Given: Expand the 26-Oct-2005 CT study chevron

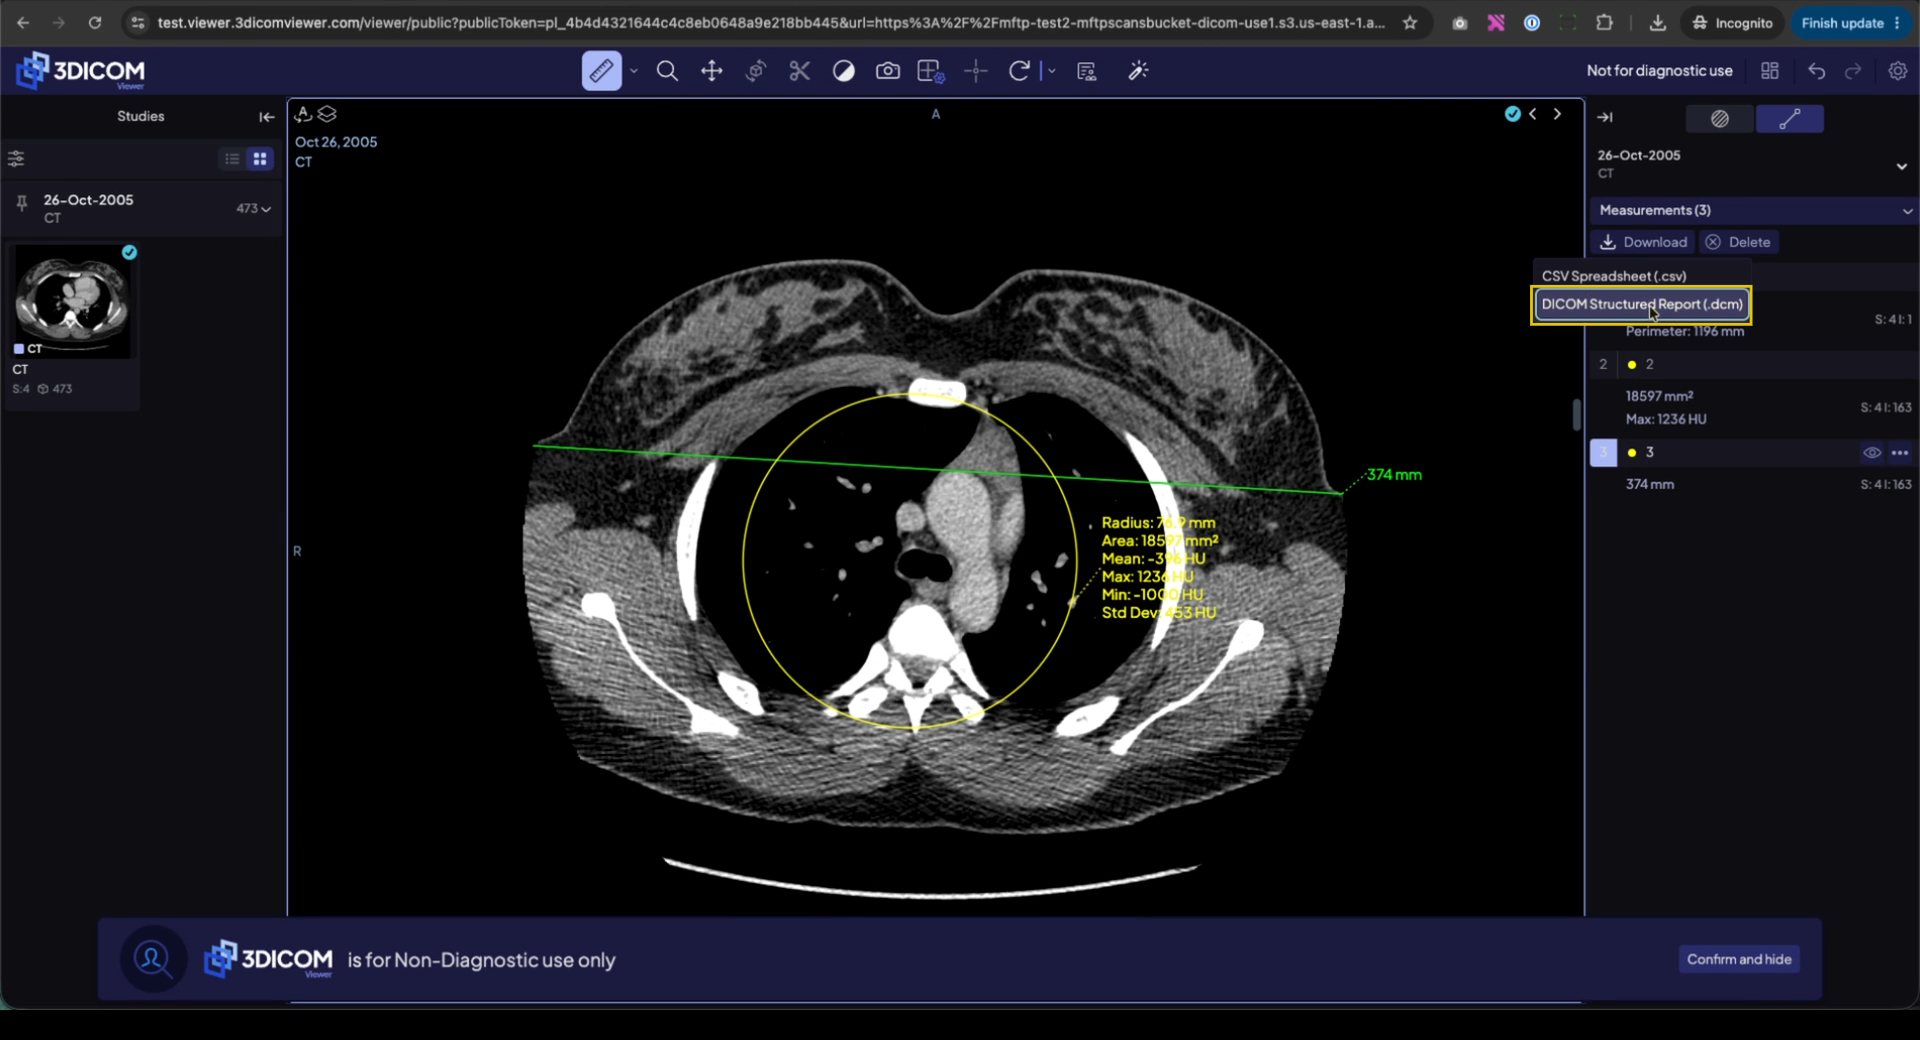Looking at the screenshot, I should 1901,166.
